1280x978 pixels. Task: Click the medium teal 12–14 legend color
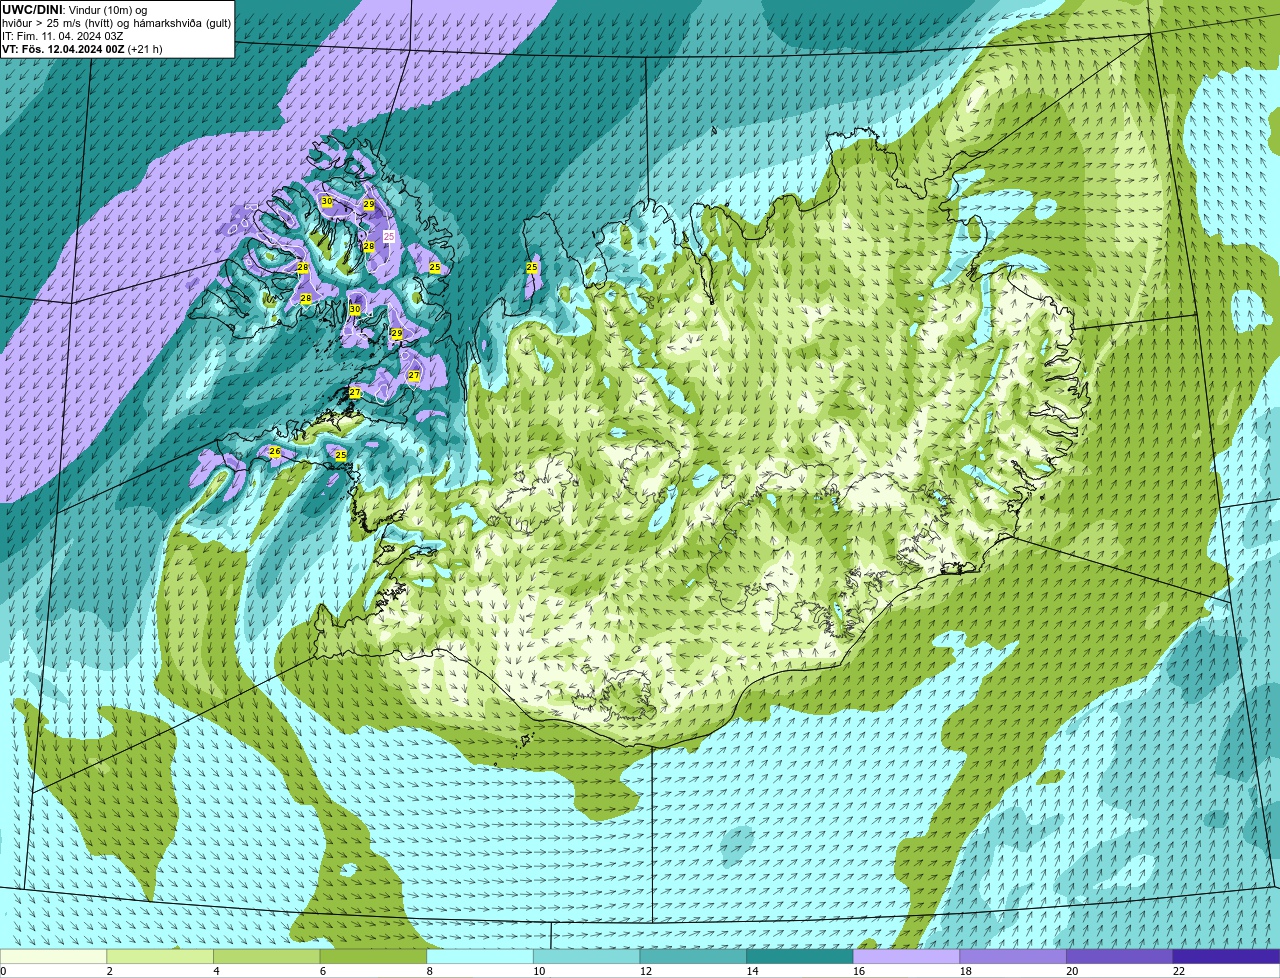(693, 956)
